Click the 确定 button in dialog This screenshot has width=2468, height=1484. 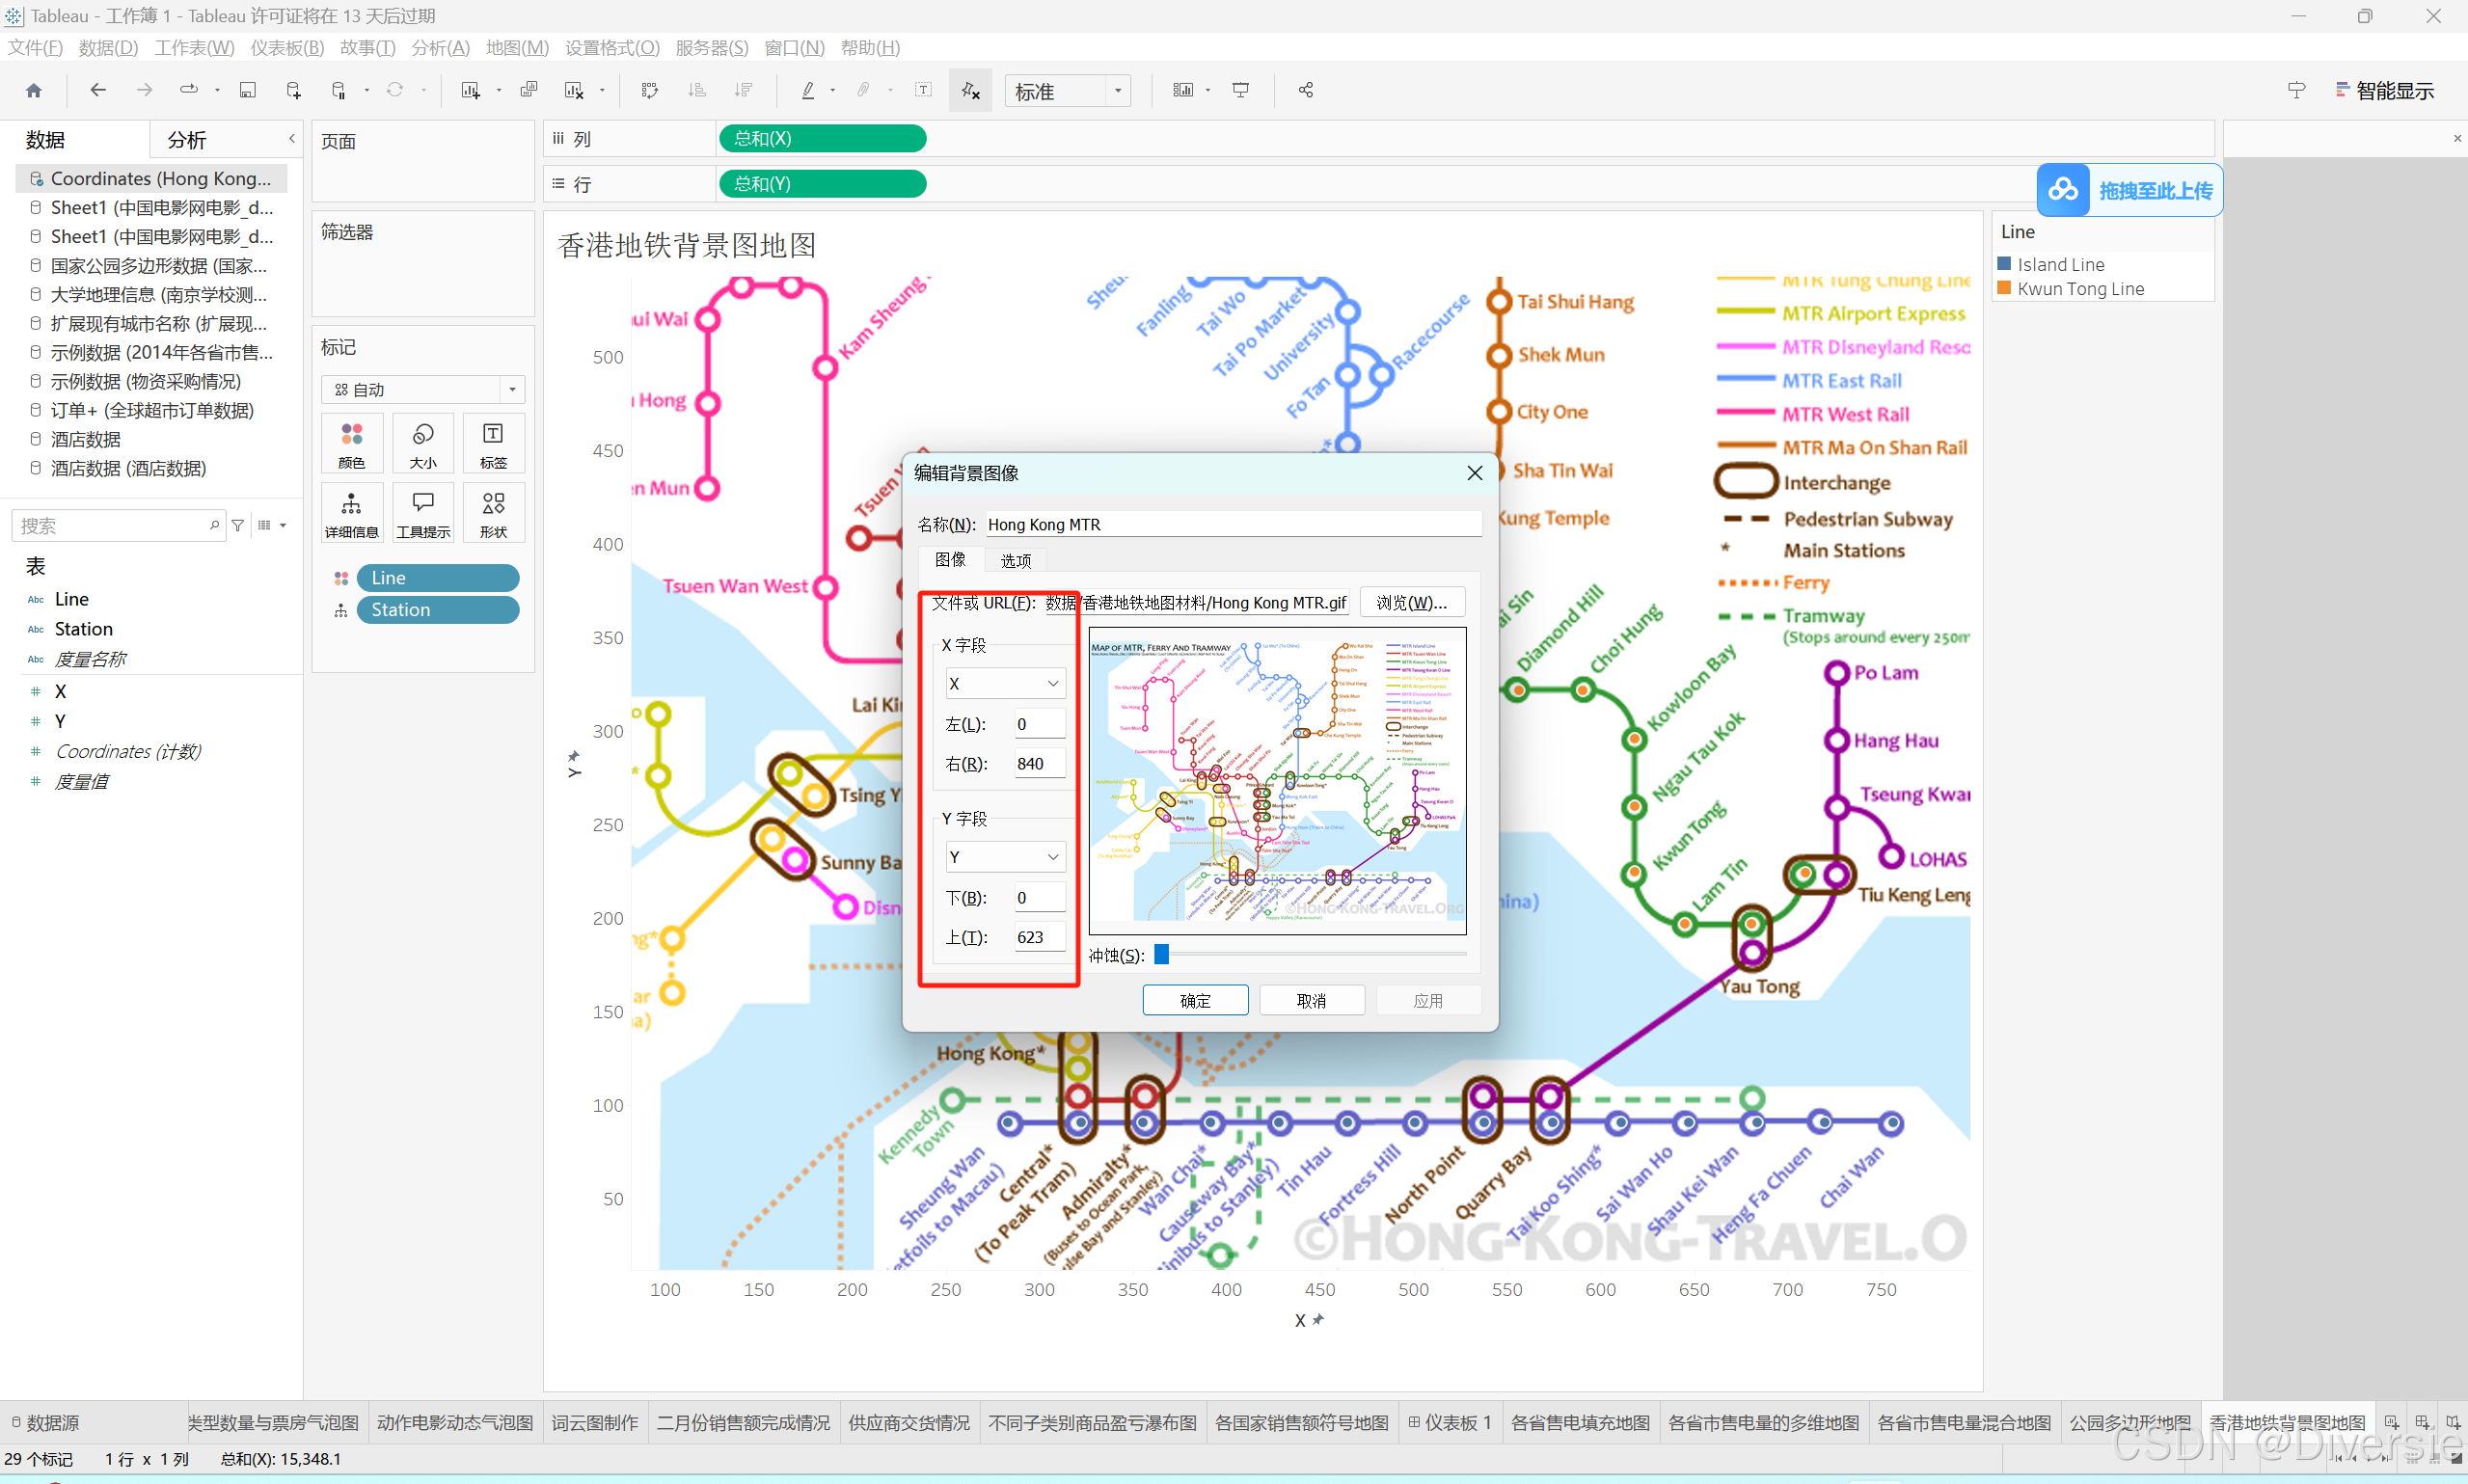tap(1195, 1001)
